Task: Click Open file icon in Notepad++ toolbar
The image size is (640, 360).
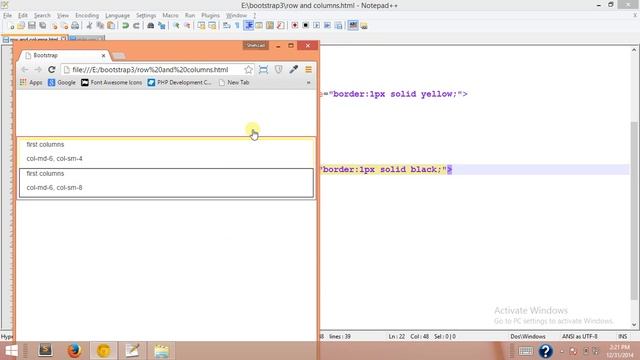Action: [x=21, y=26]
